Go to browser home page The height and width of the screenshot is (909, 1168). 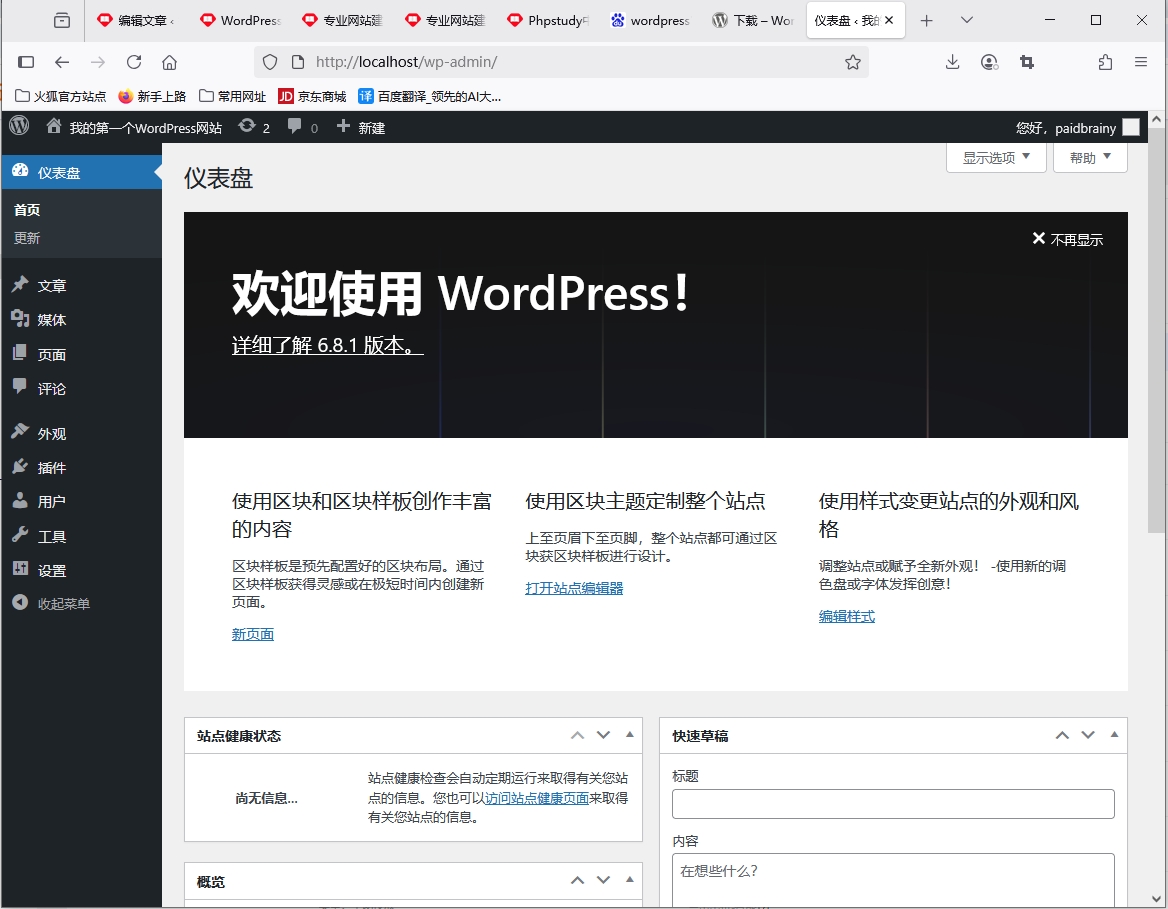[170, 63]
